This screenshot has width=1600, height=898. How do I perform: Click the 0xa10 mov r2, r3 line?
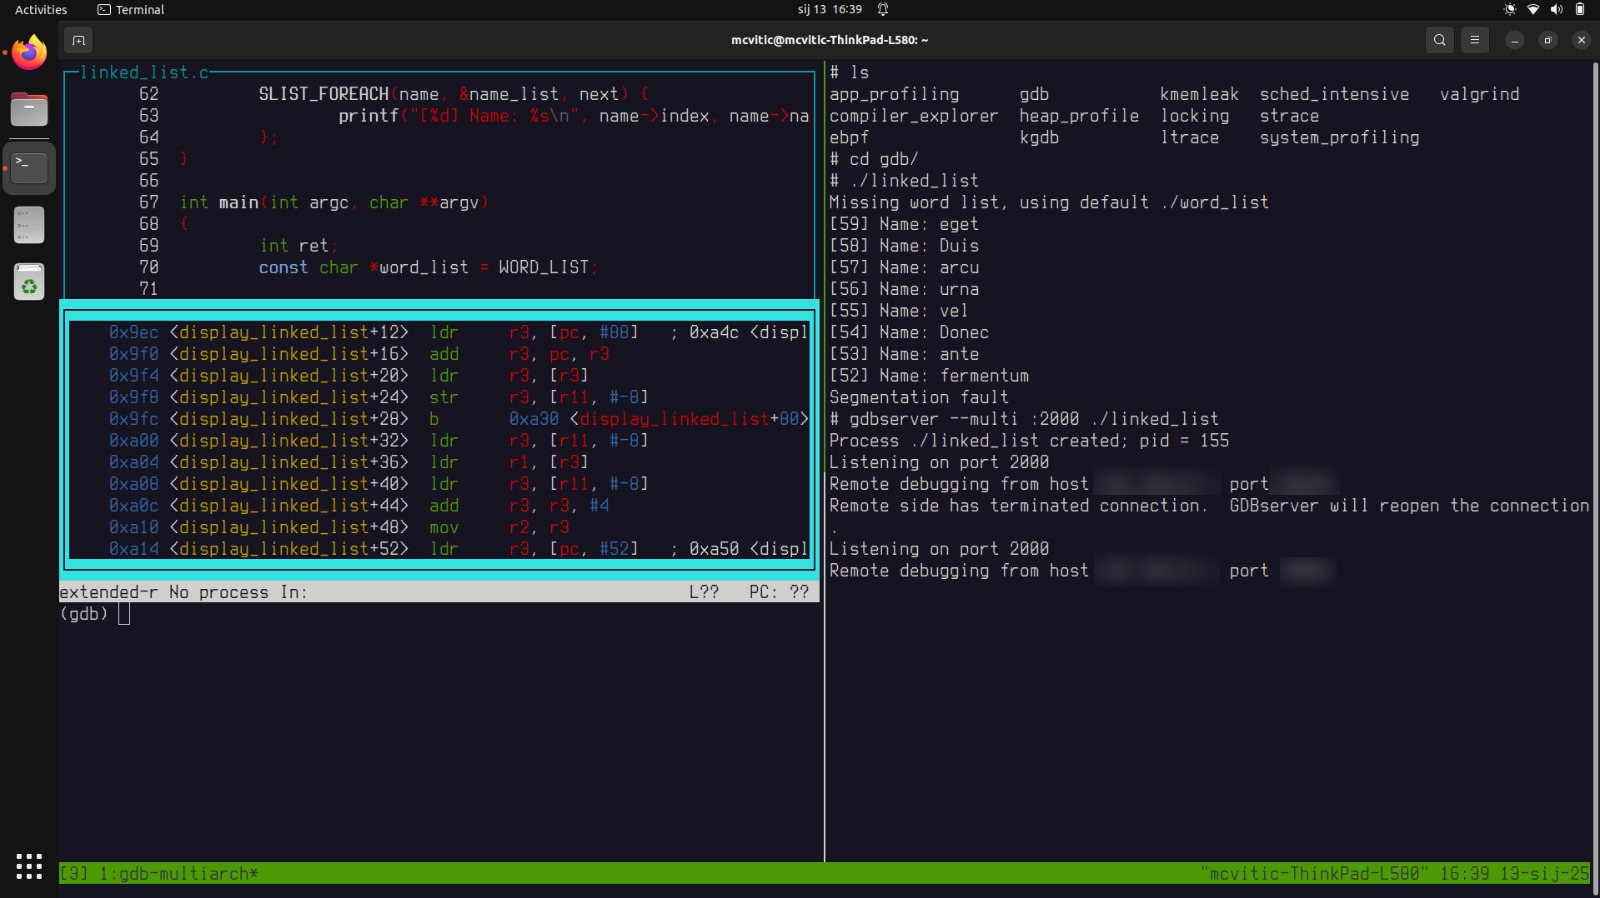[x=339, y=527]
